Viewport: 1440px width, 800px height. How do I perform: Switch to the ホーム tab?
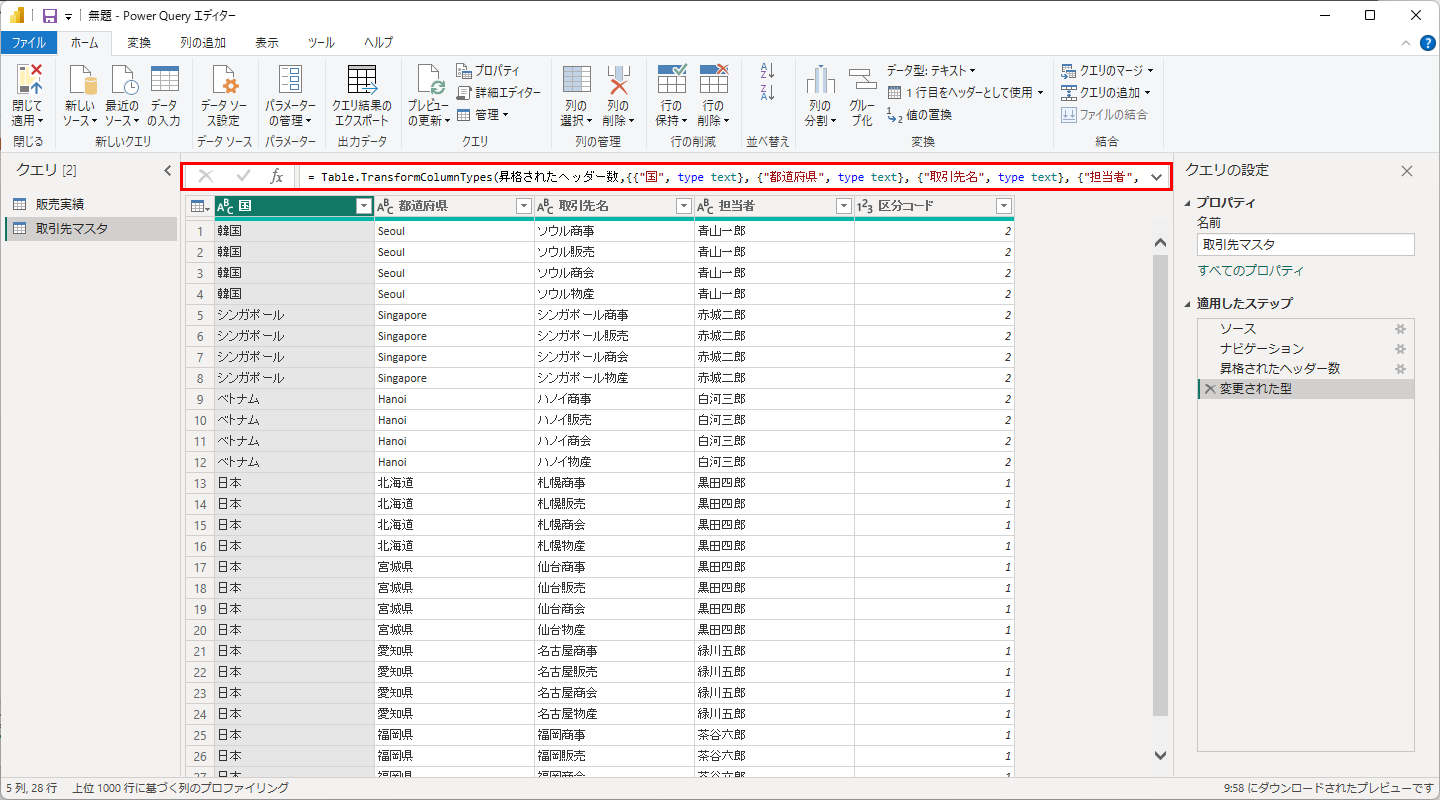85,42
